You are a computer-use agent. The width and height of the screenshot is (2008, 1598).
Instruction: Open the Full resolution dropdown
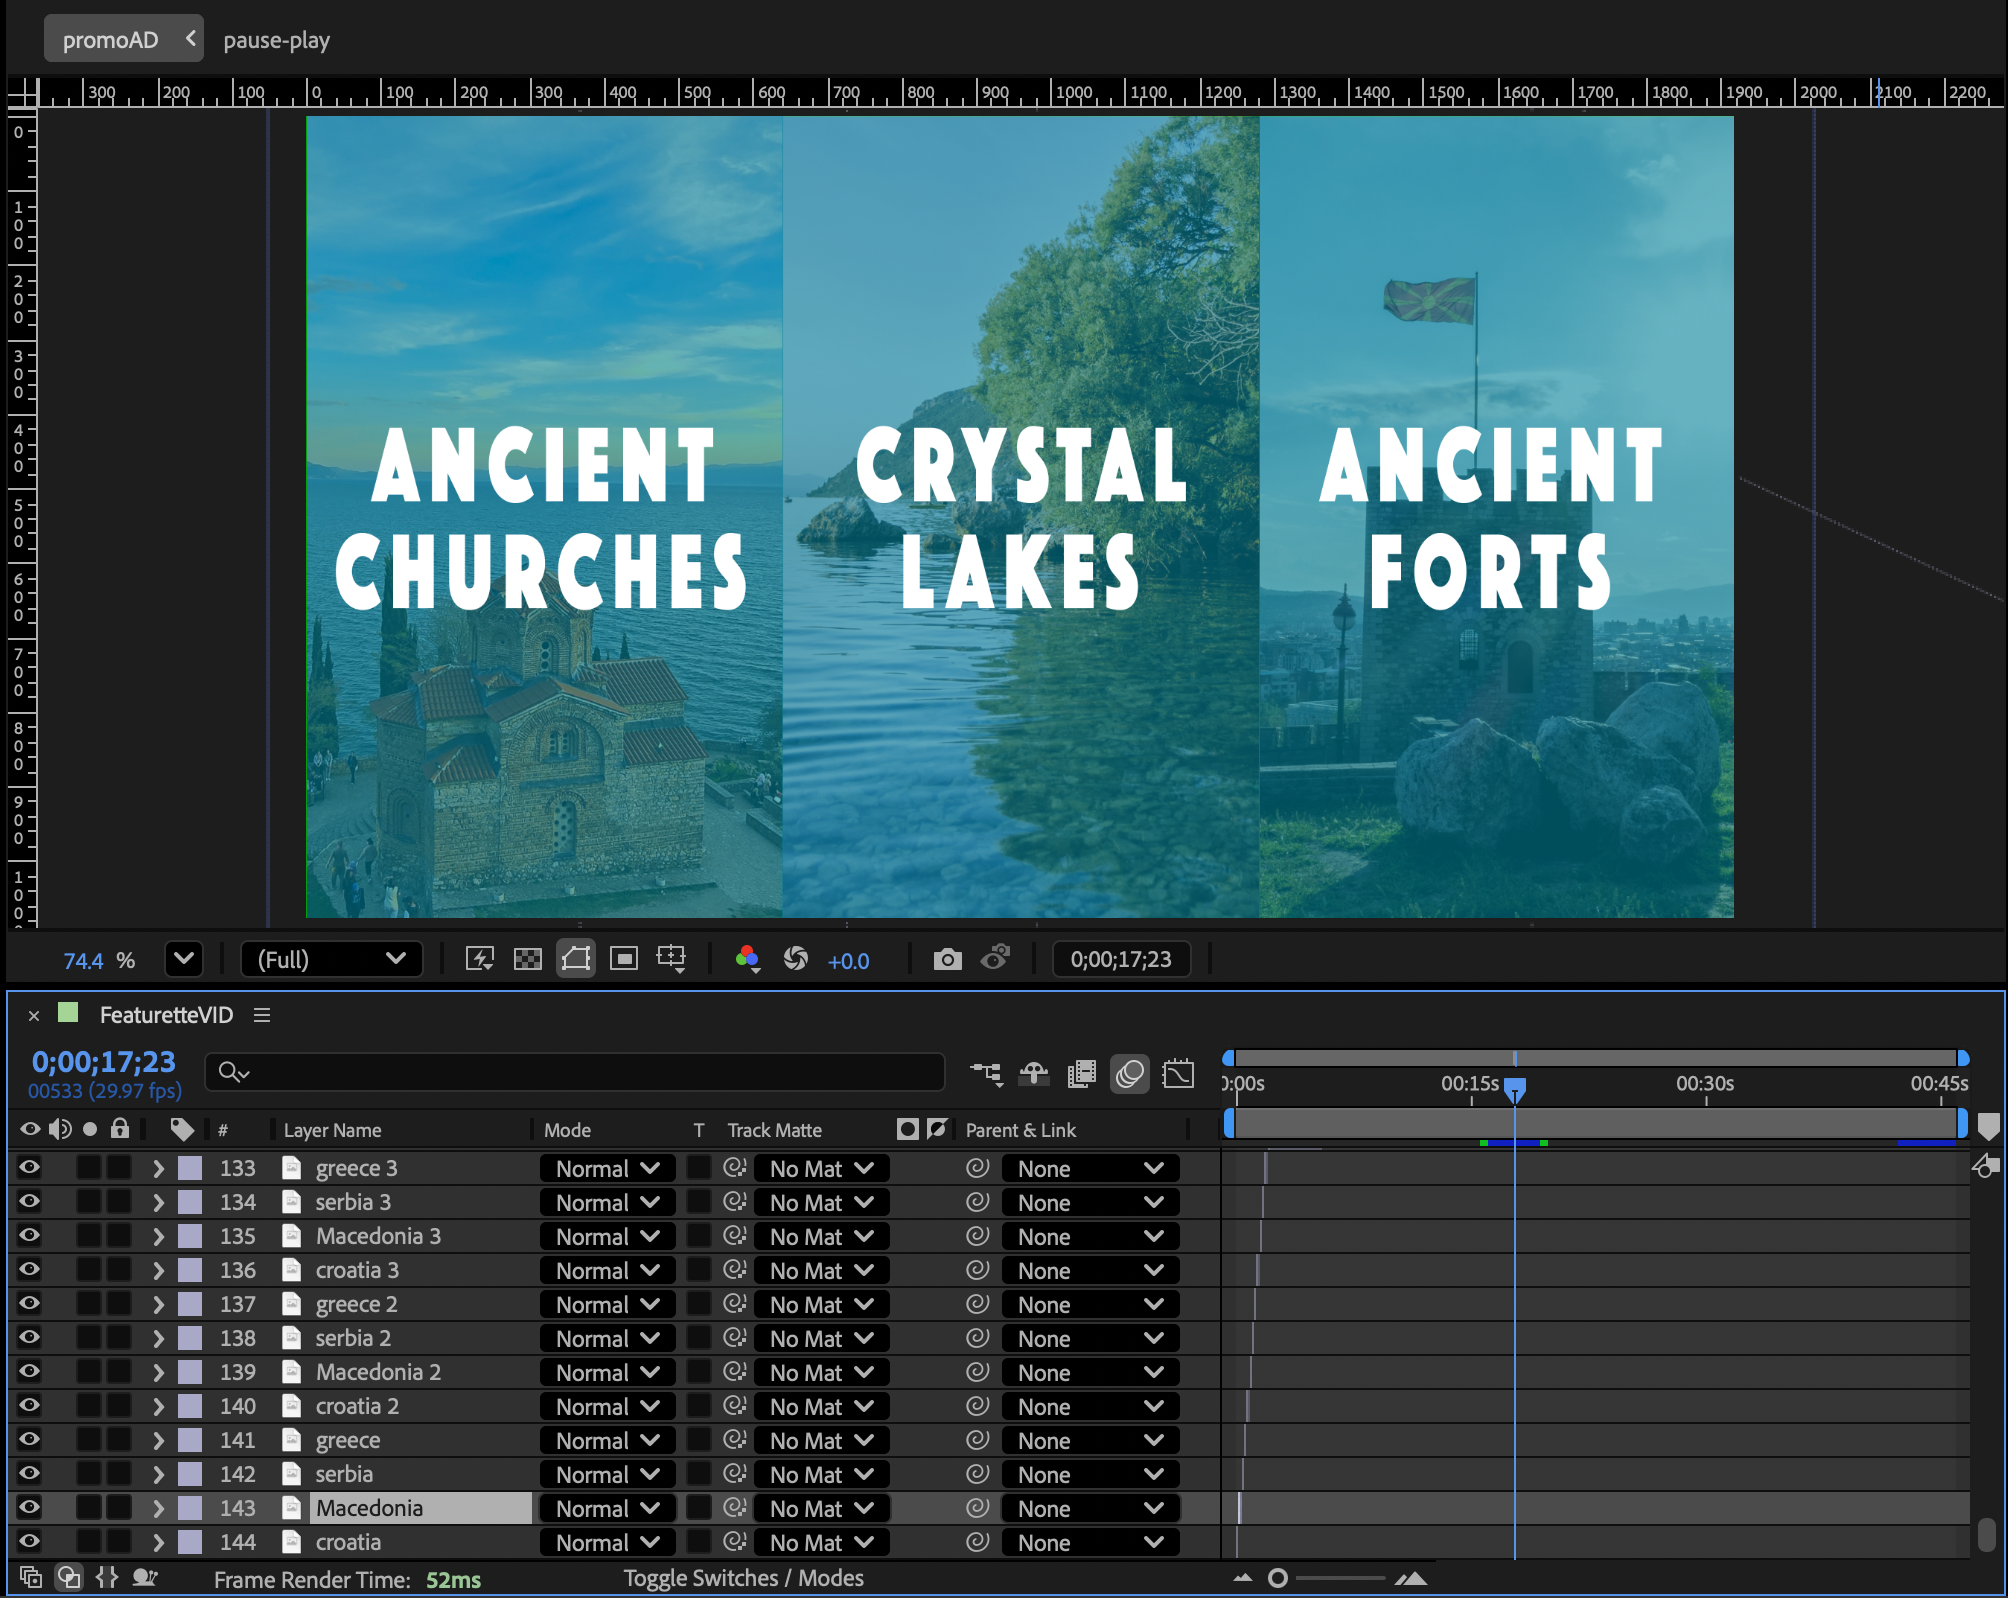(x=331, y=960)
